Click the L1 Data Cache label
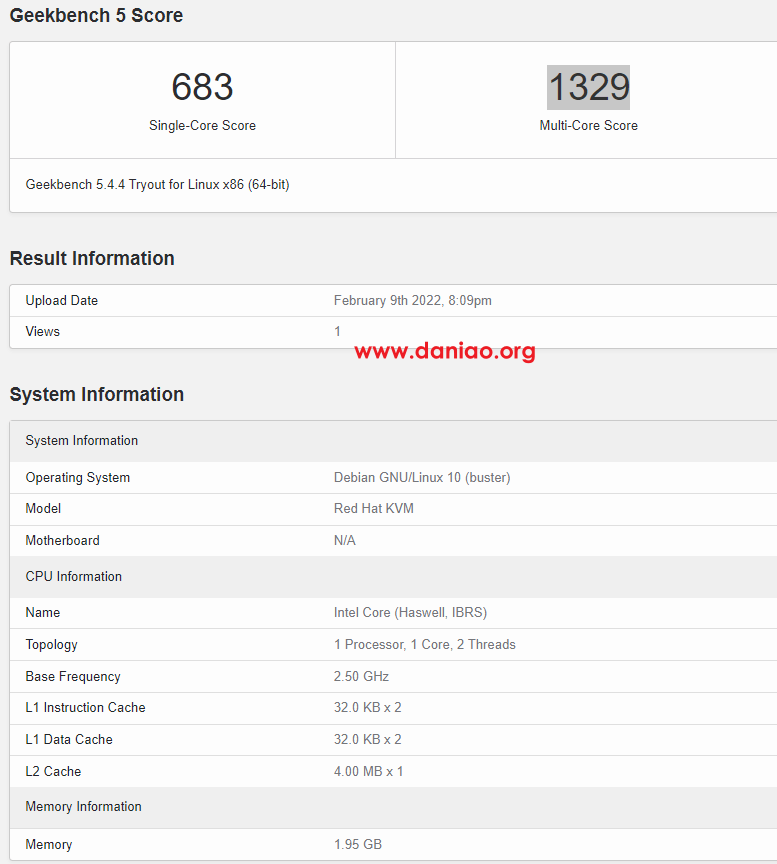 pos(69,739)
